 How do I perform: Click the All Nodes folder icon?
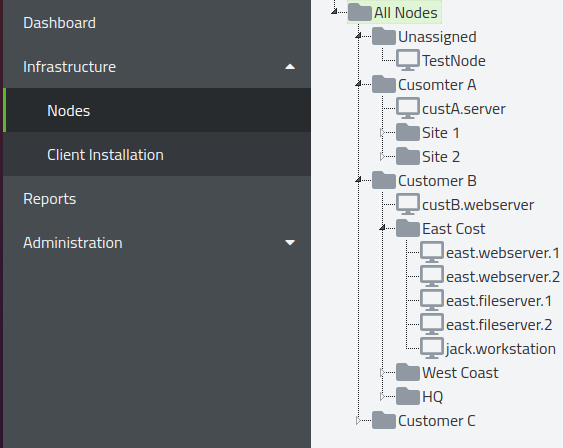(x=360, y=12)
